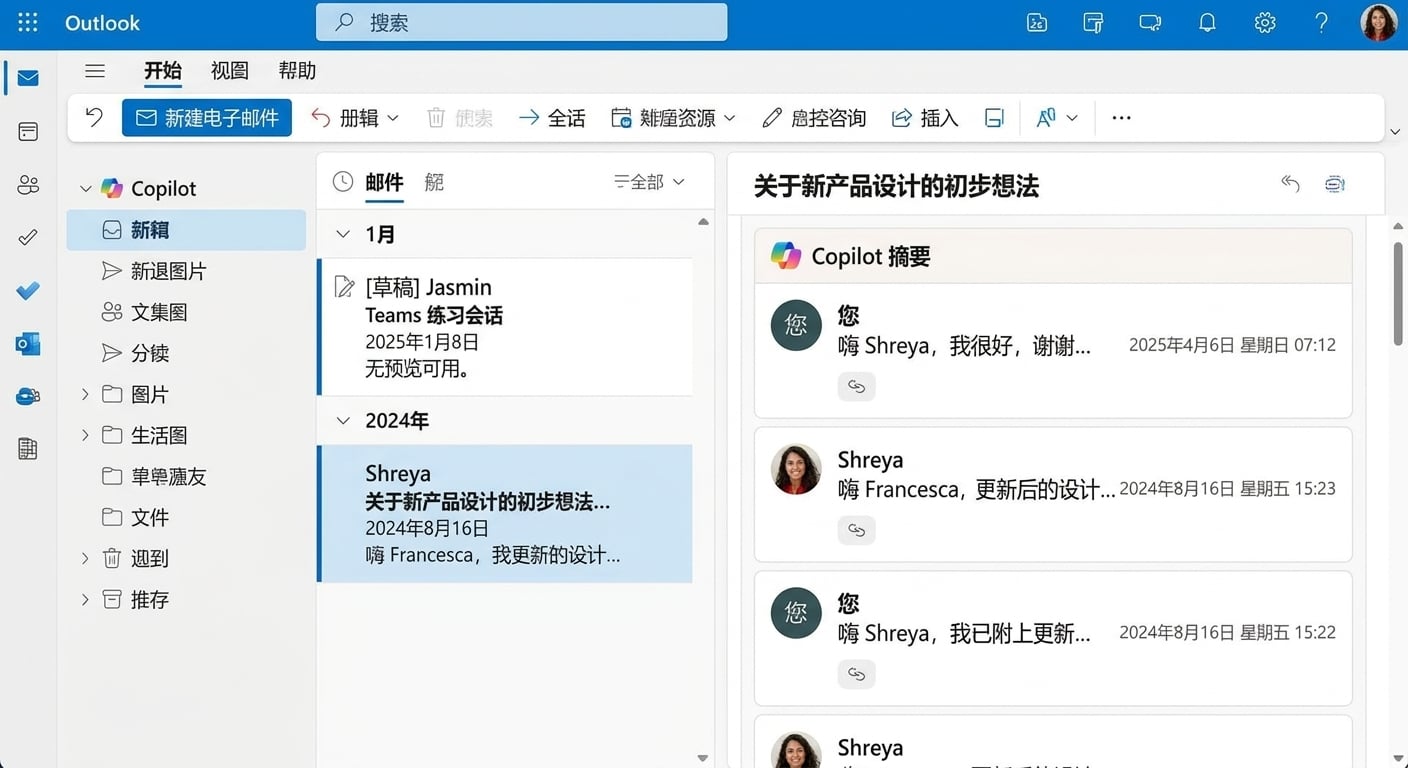Click the greyed trash delete button

[x=459, y=118]
